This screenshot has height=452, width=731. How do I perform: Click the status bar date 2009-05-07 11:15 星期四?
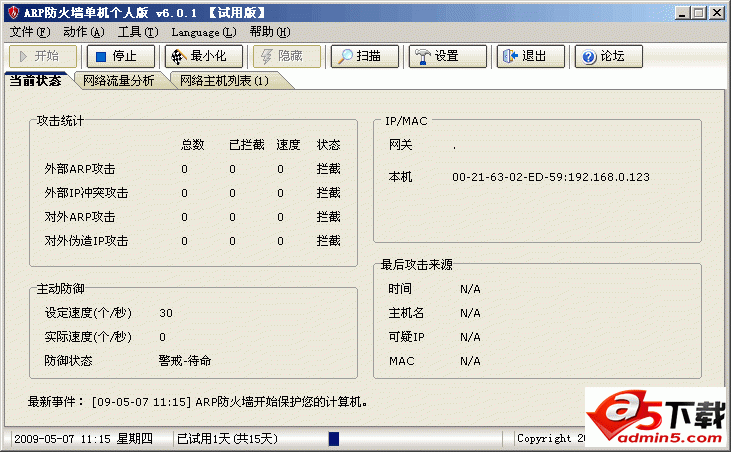pos(83,439)
